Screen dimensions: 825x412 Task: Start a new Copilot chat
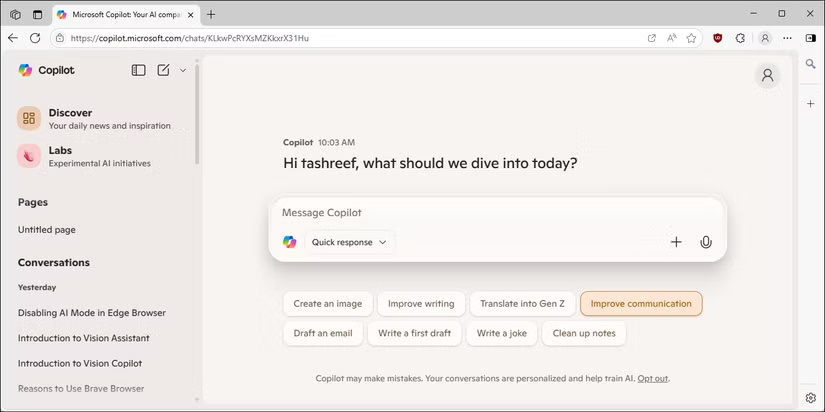(164, 70)
